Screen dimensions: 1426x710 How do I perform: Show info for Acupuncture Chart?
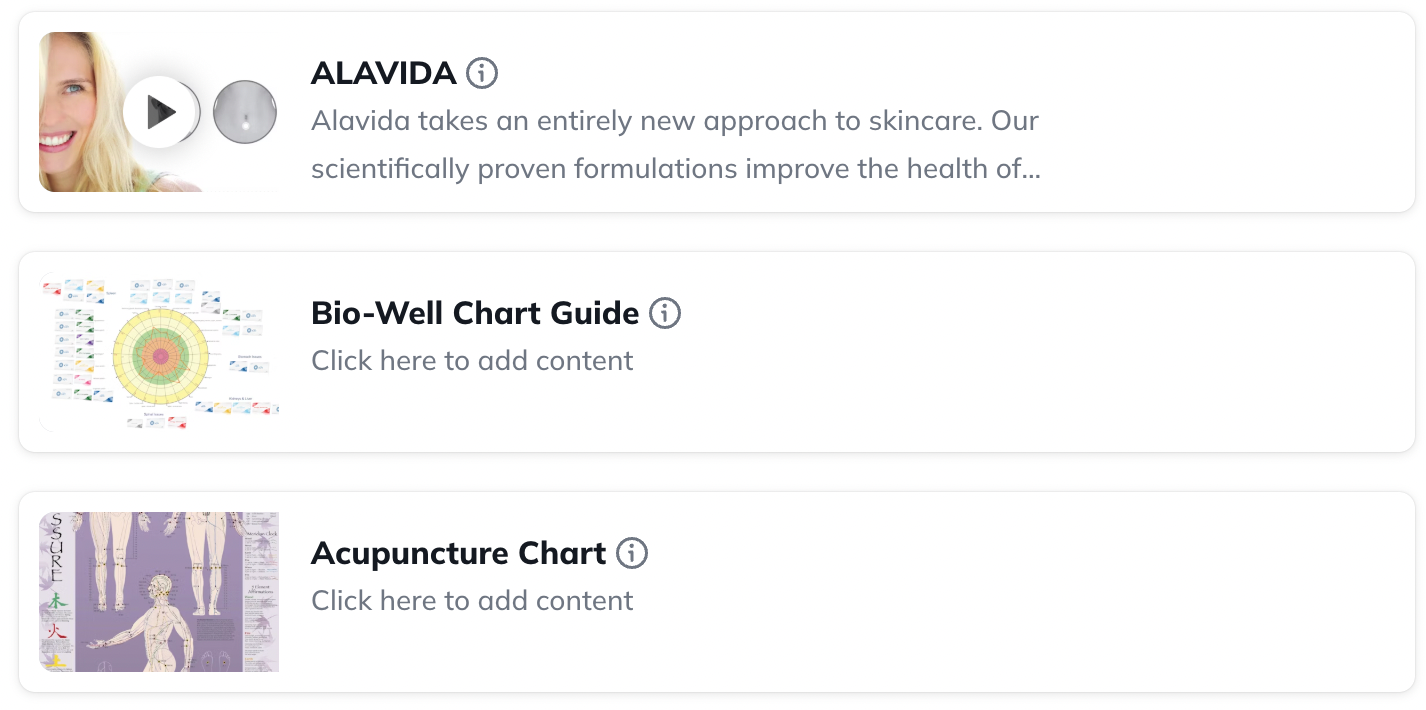coord(632,553)
